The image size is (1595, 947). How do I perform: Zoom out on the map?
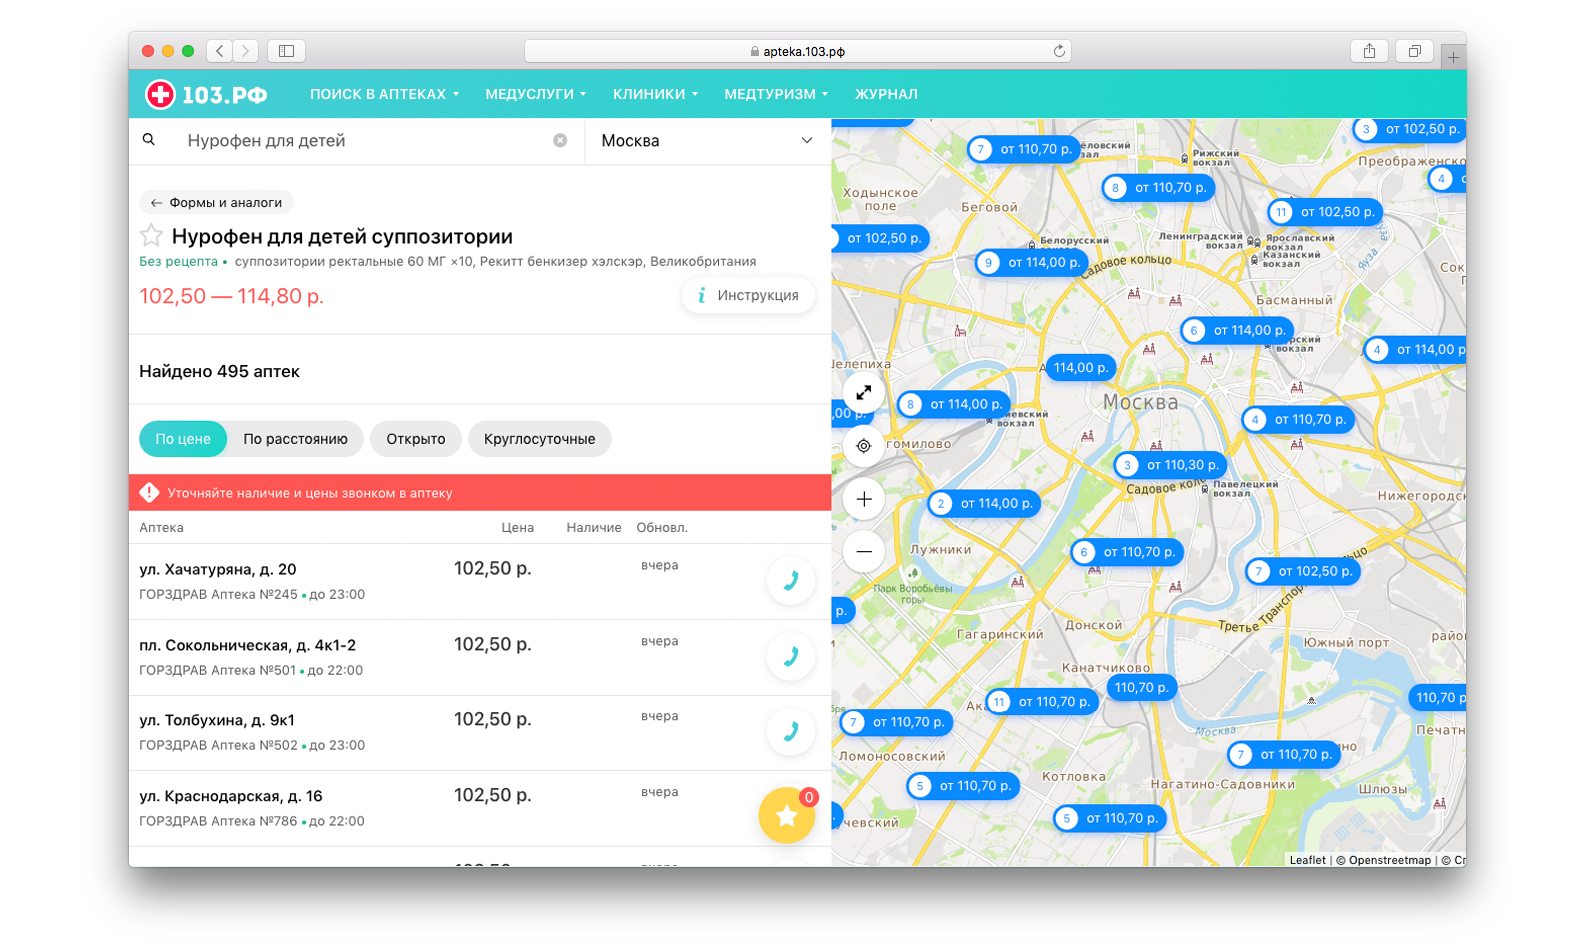[x=864, y=551]
